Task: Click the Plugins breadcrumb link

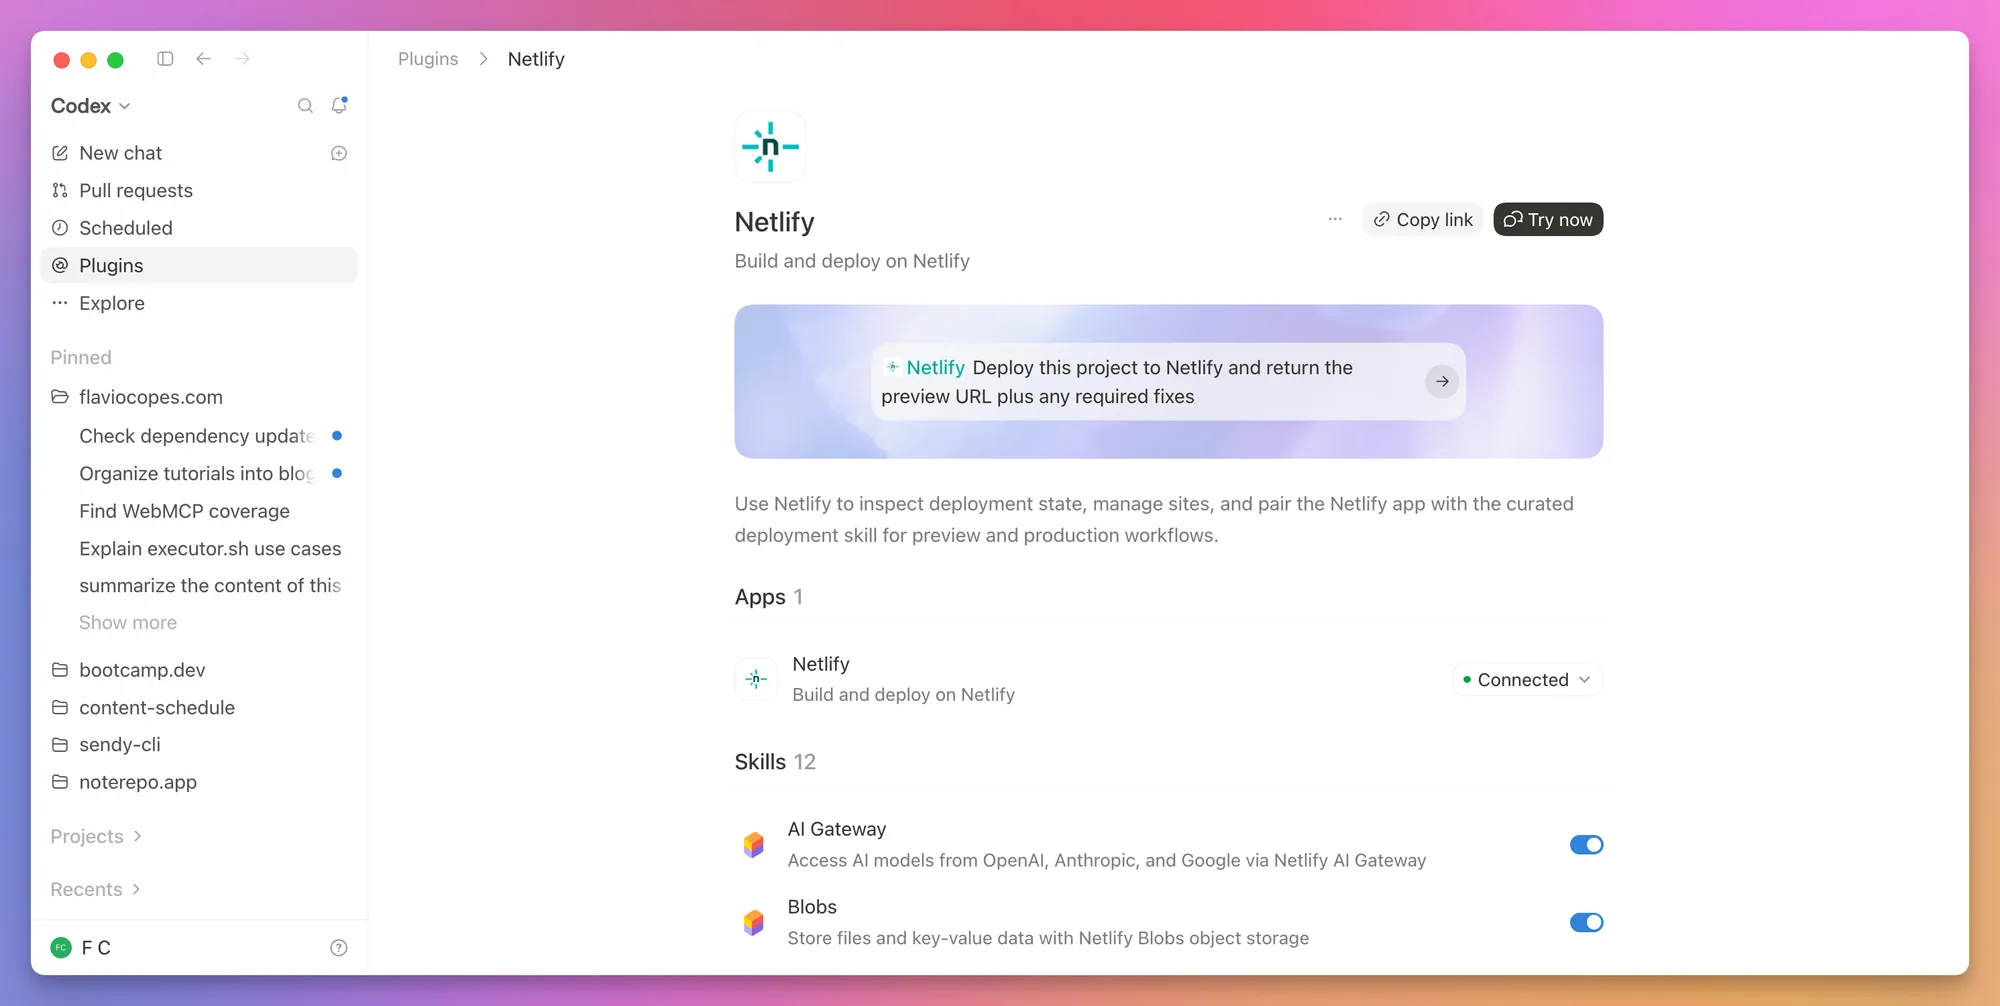Action: click(428, 59)
